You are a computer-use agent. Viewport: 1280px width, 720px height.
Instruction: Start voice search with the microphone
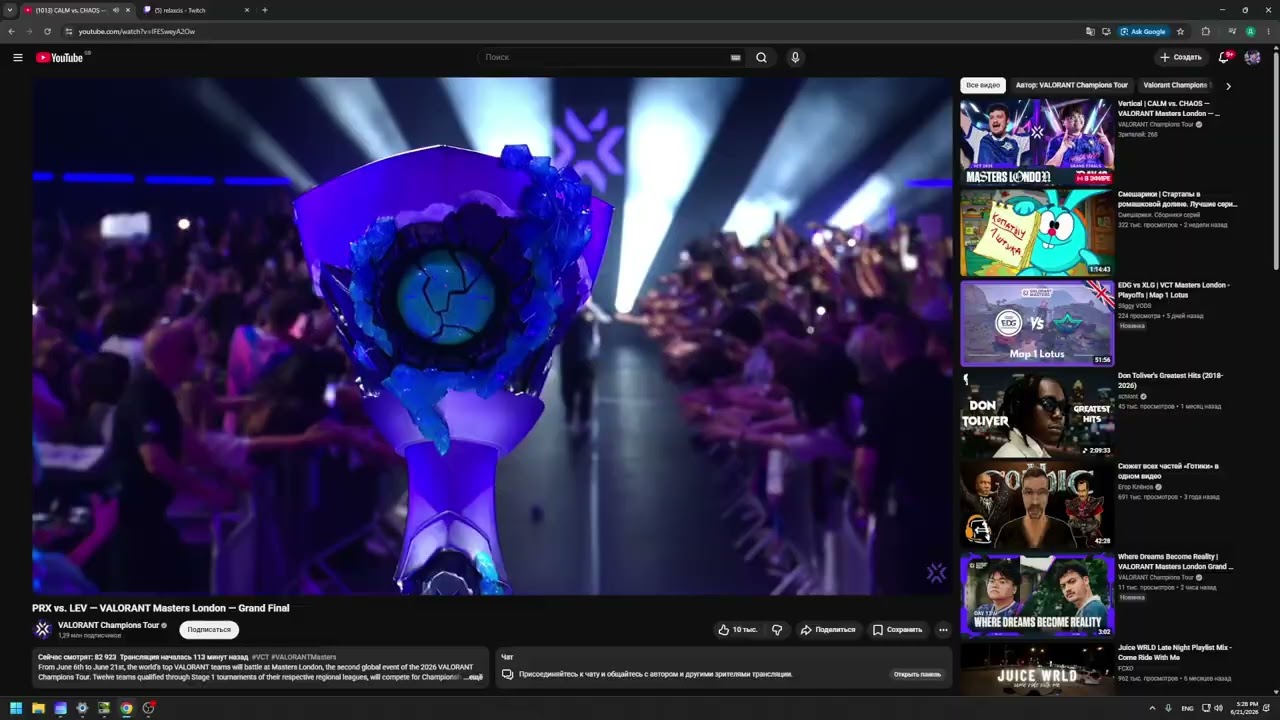coord(795,57)
